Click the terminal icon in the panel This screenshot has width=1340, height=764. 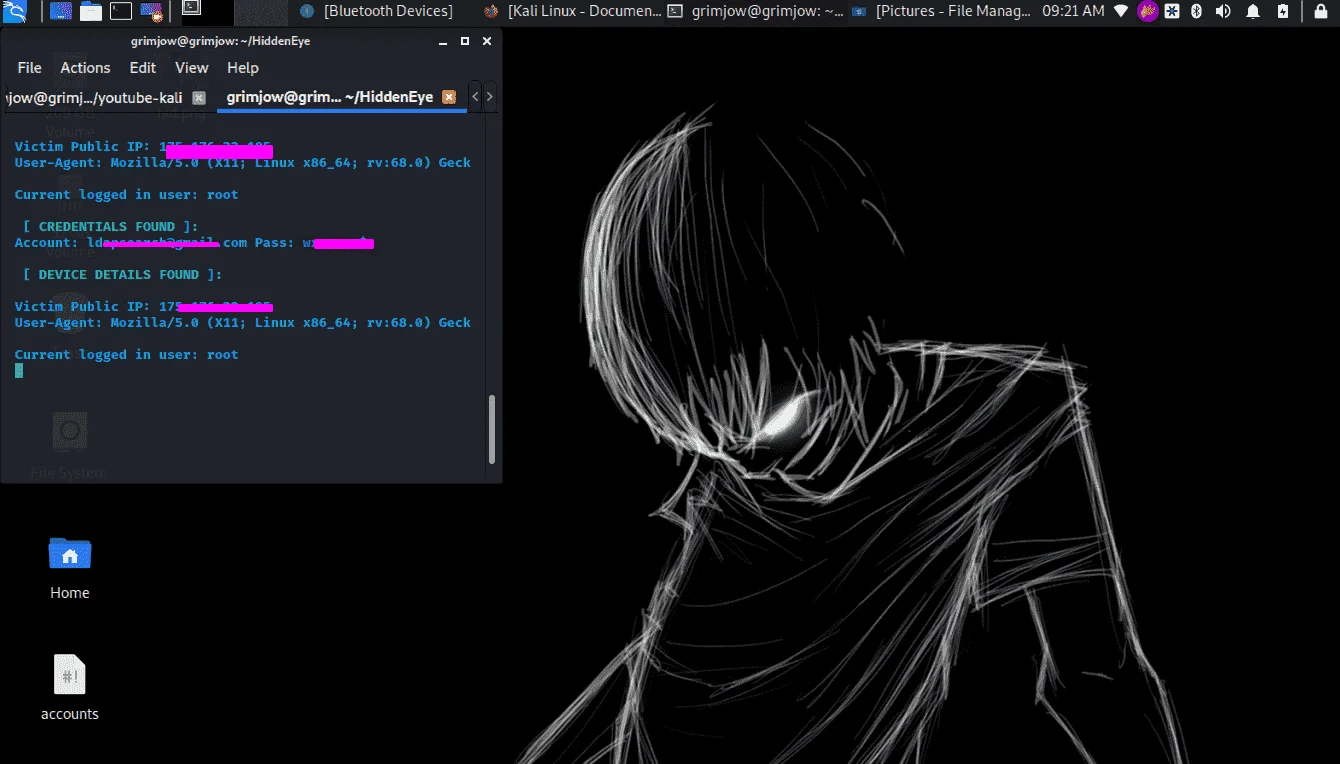pyautogui.click(x=191, y=8)
